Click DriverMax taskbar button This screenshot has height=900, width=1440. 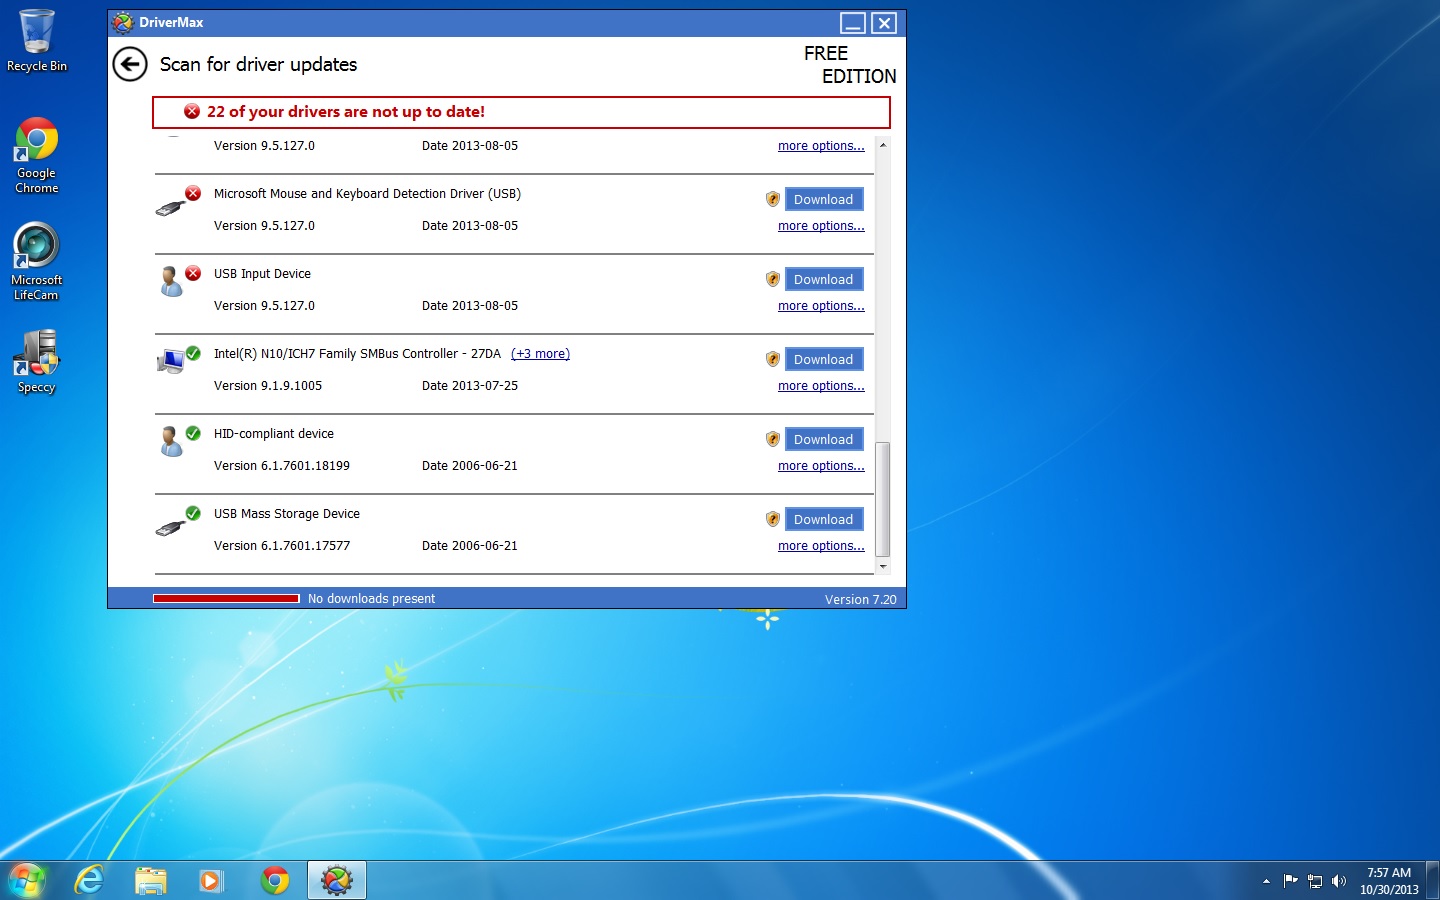[x=337, y=880]
